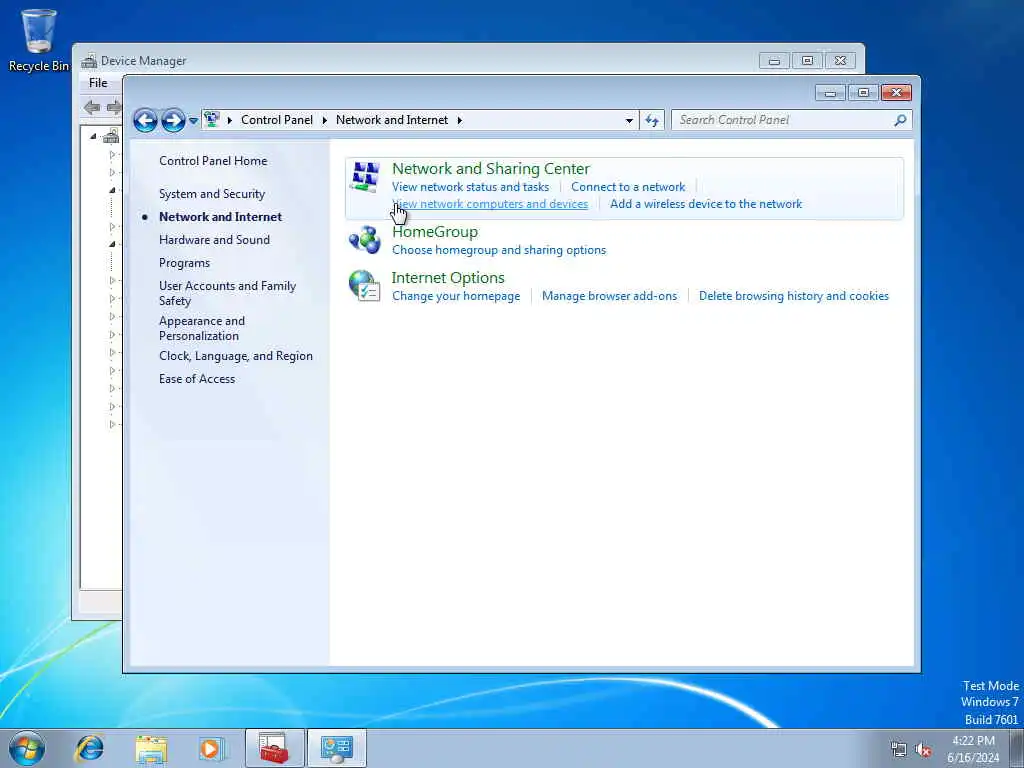Click Add a wireless device to the network
Image resolution: width=1024 pixels, height=768 pixels.
(x=706, y=204)
